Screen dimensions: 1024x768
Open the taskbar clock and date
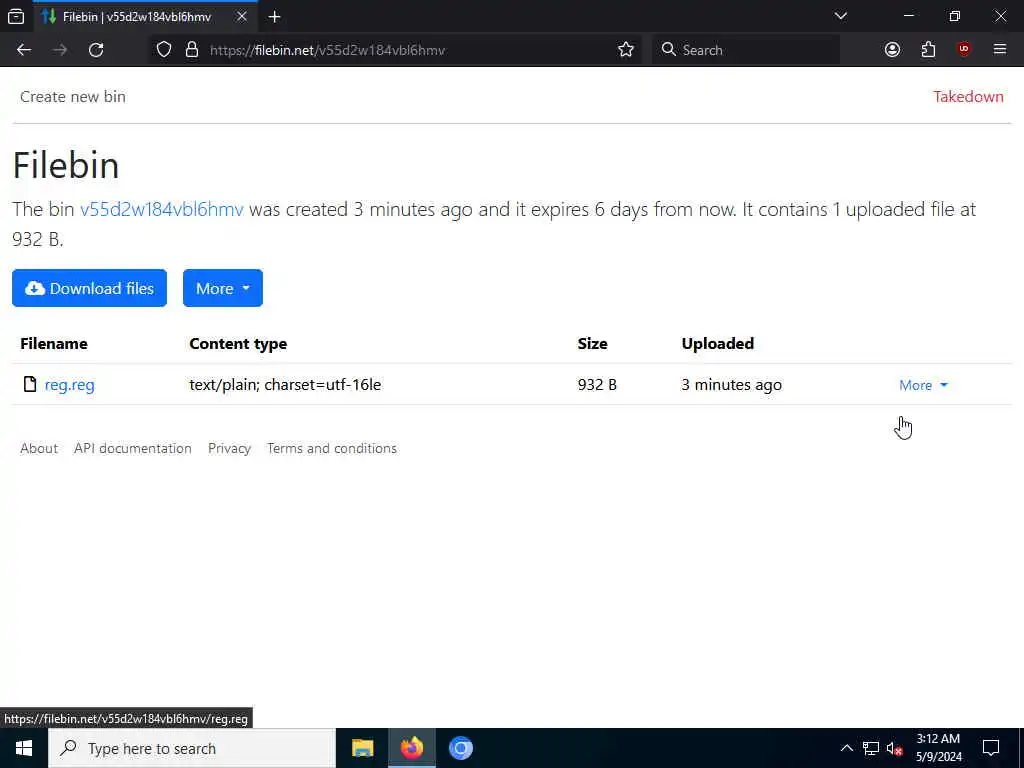(938, 748)
